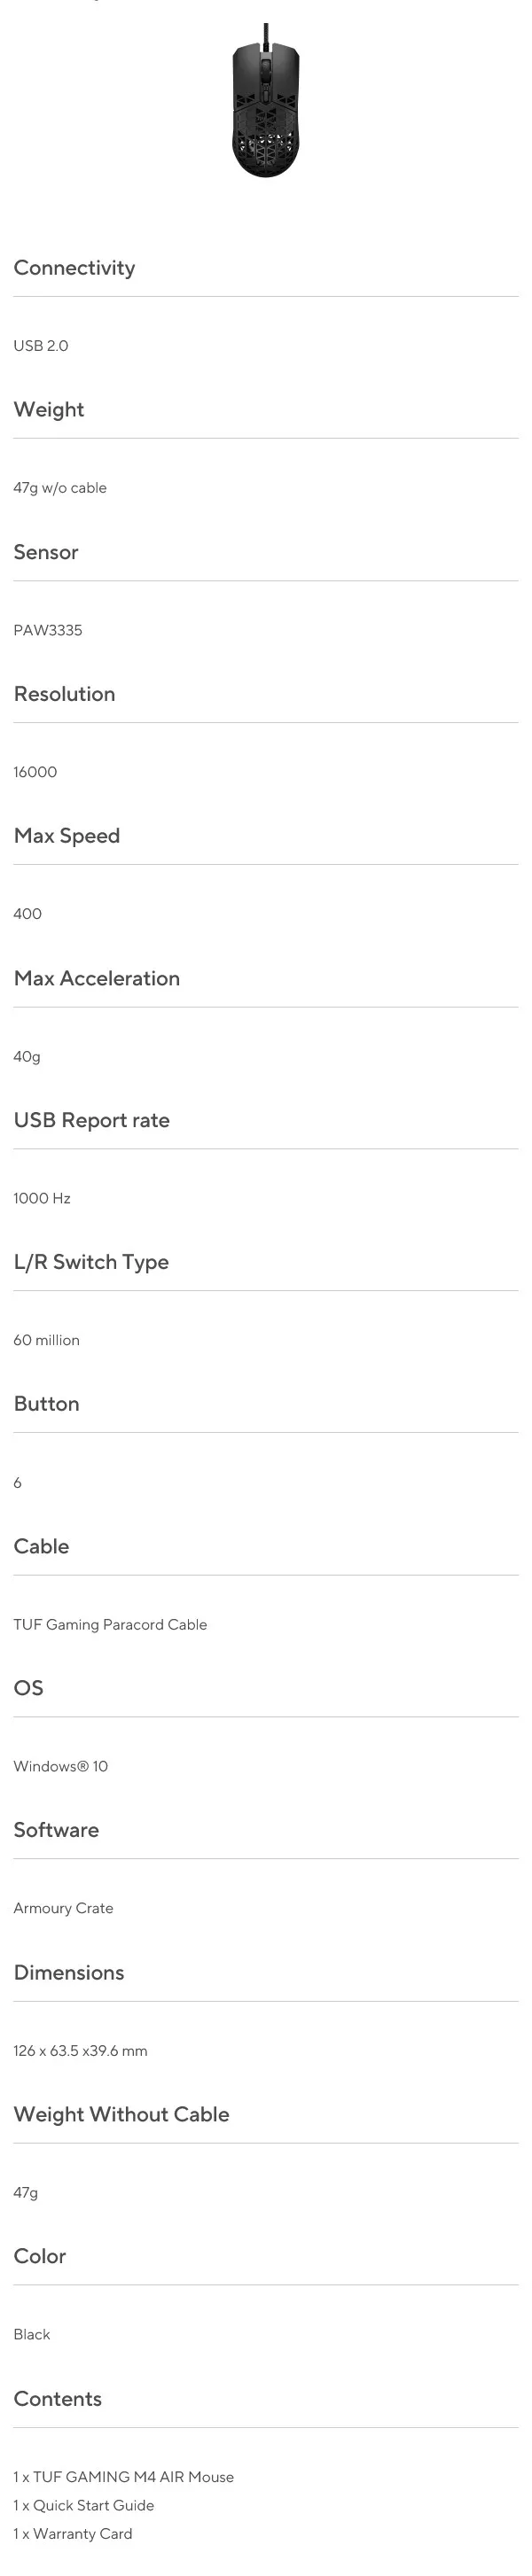Click the Quick Start Guide contents line
The width and height of the screenshot is (532, 2576).
(x=84, y=2505)
